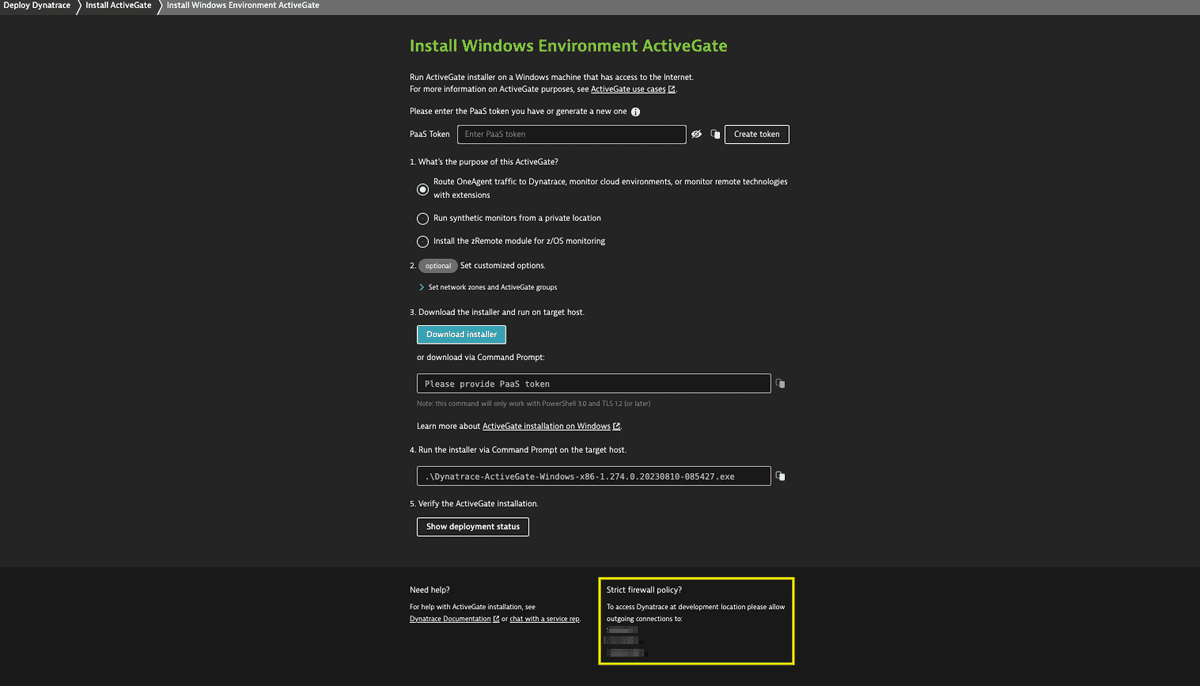Click Show deployment status
This screenshot has height=686, width=1200.
[x=472, y=525]
